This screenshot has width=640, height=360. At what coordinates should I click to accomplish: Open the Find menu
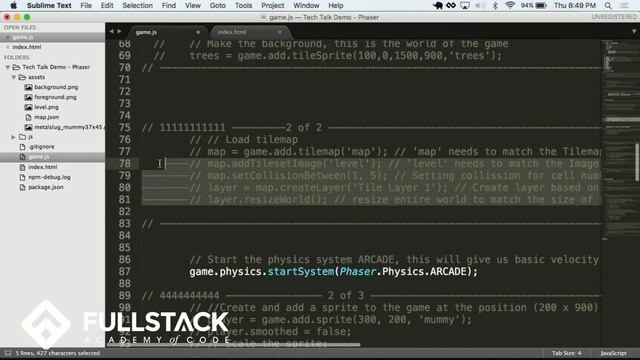coord(169,5)
